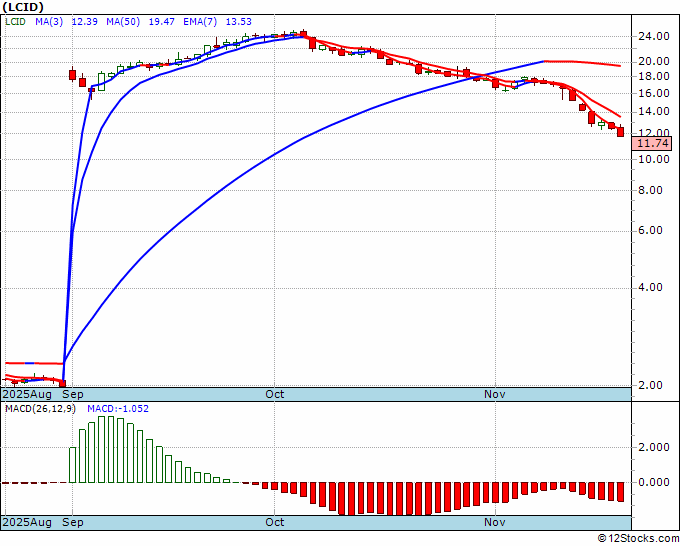The image size is (680, 546).
Task: Click the Oct label on price chart axis
Action: [x=275, y=394]
